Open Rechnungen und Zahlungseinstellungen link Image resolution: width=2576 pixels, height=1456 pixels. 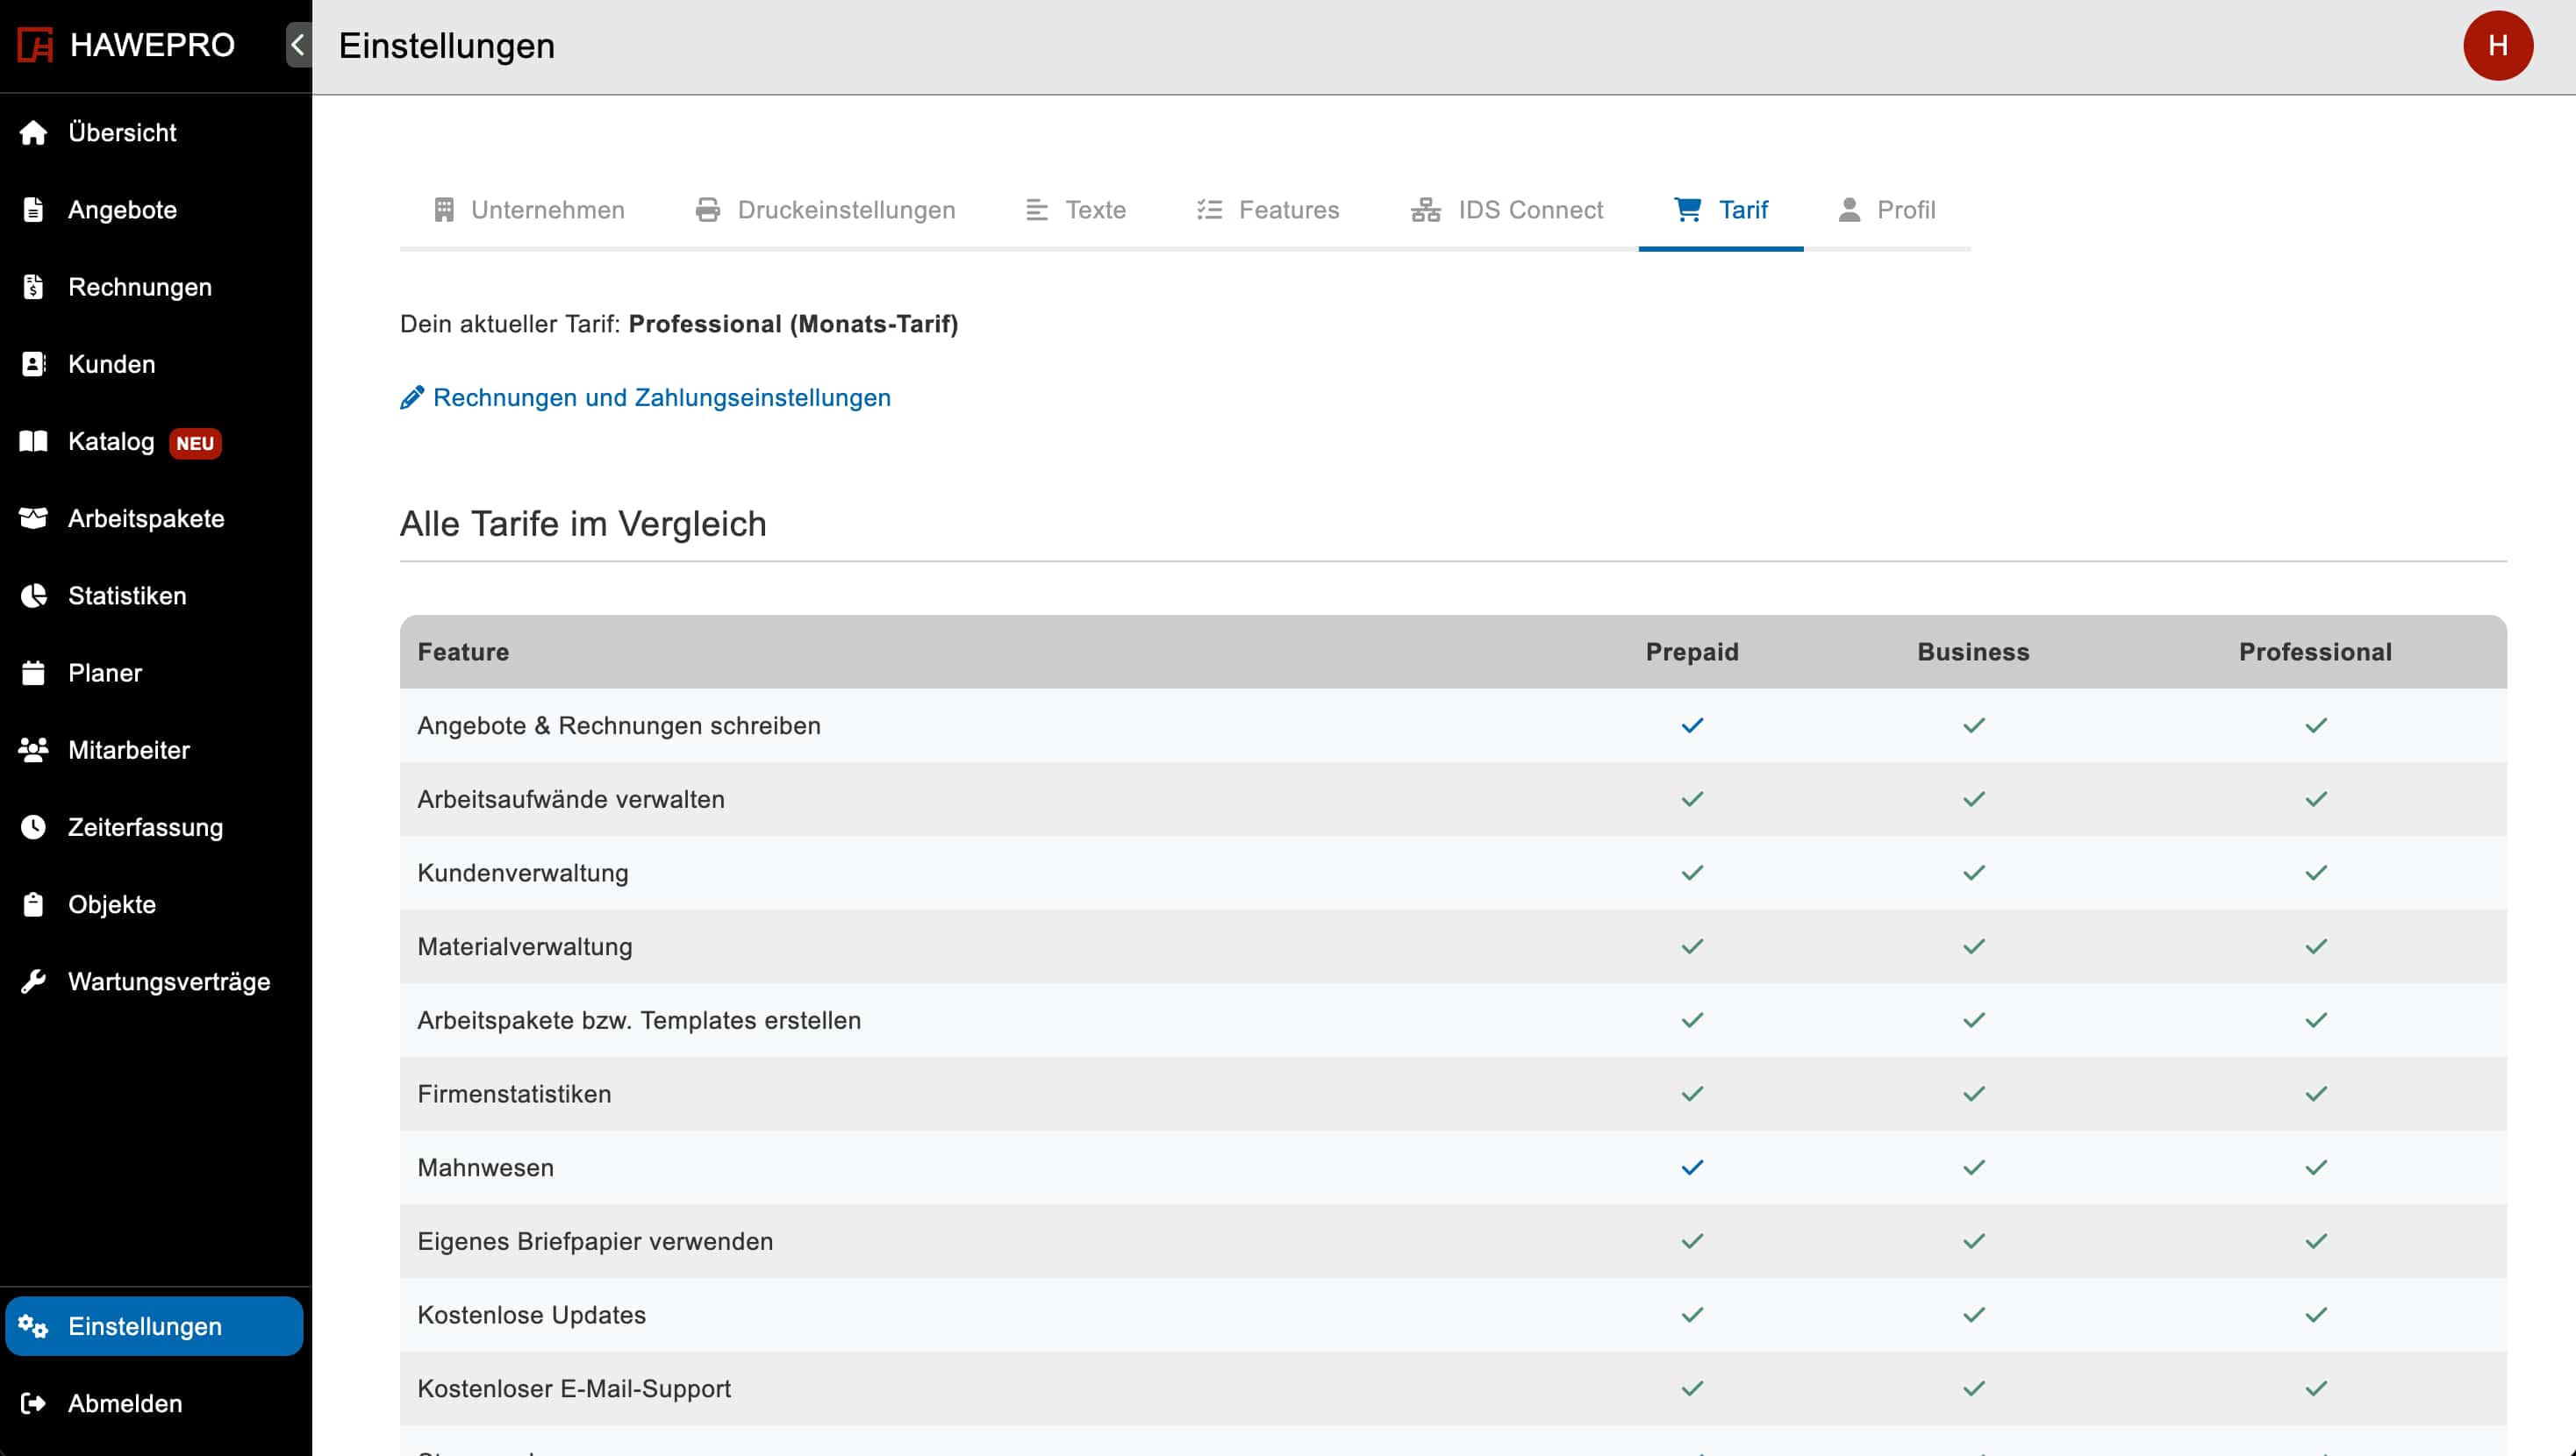point(661,398)
